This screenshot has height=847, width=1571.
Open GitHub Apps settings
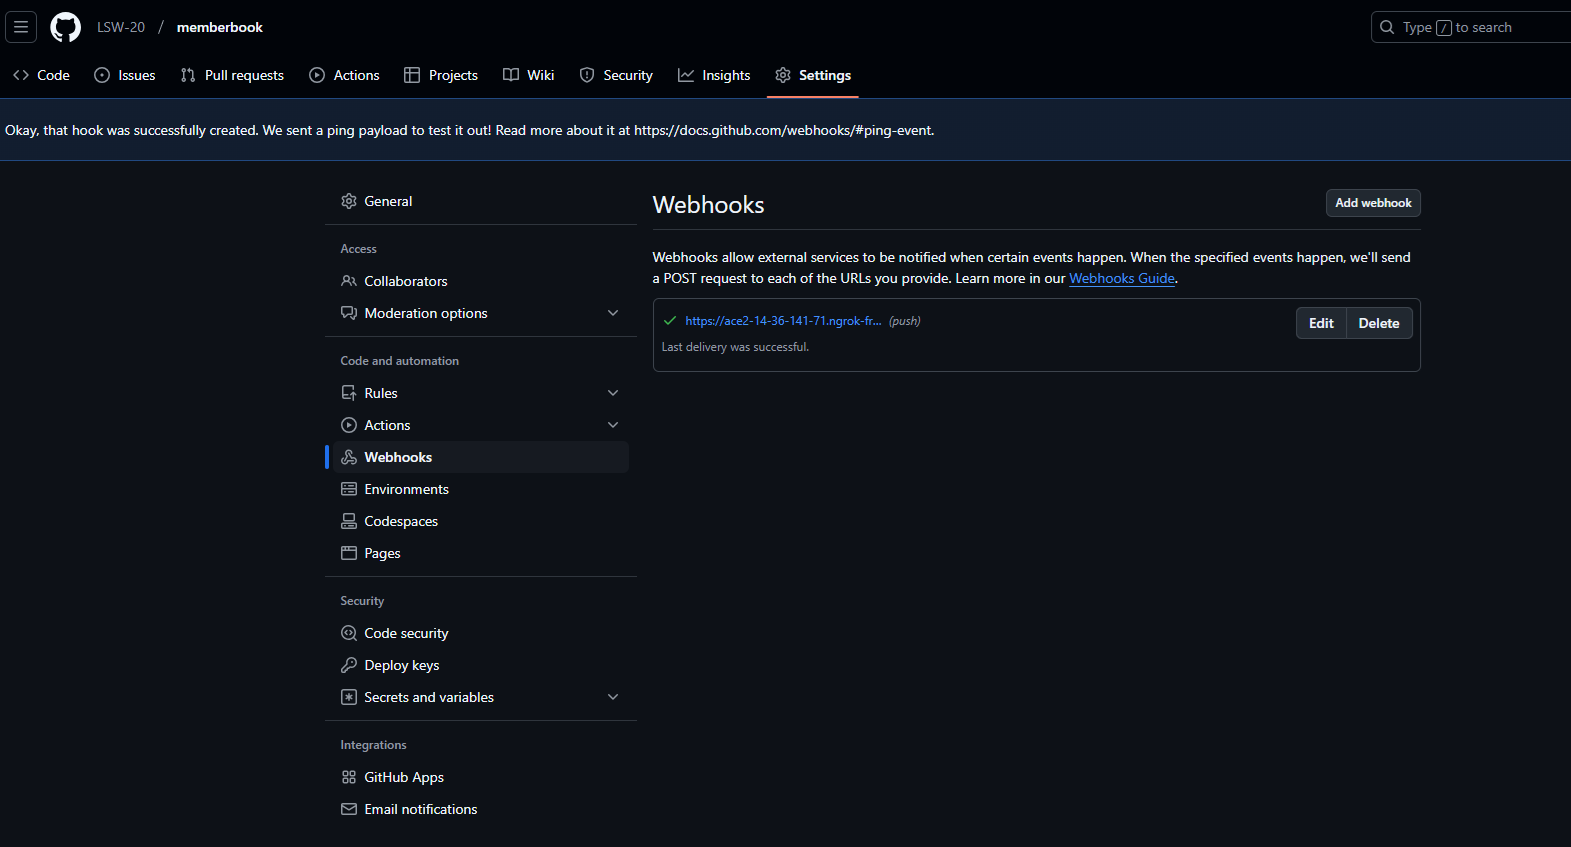point(481,777)
